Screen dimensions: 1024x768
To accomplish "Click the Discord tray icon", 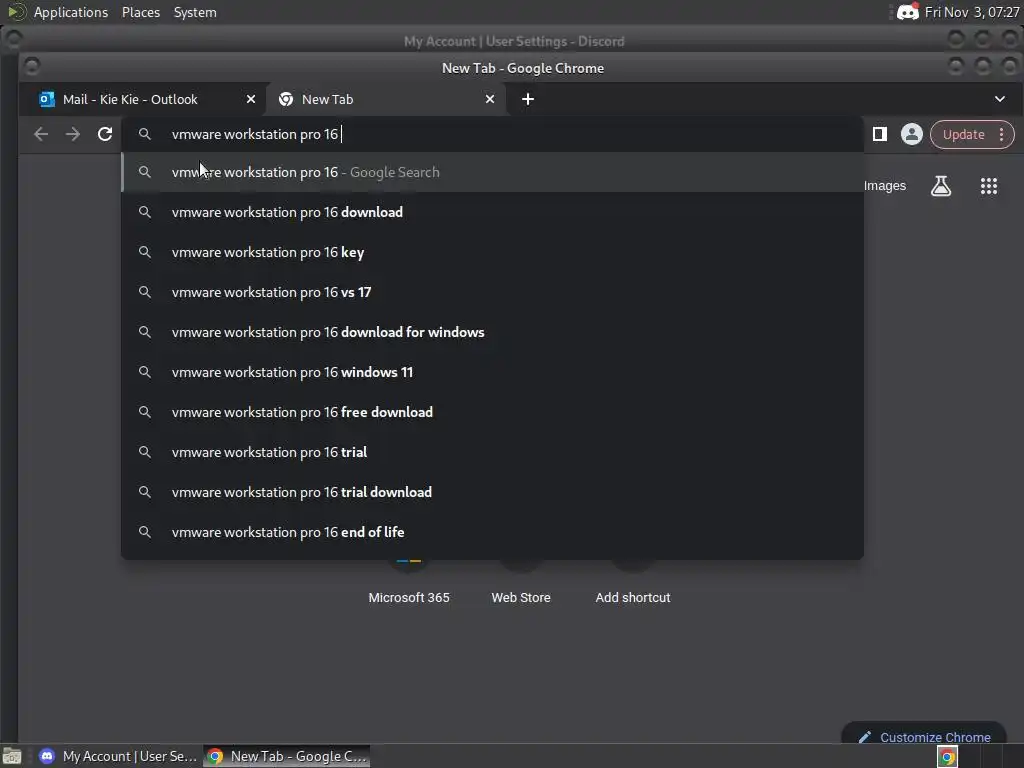I will tap(908, 12).
